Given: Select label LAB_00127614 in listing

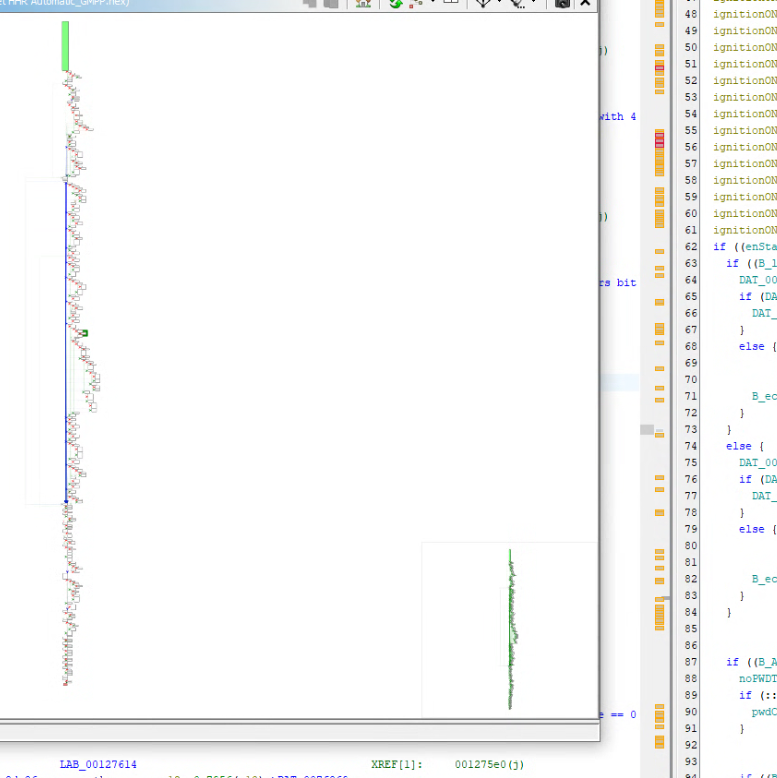Looking at the screenshot, I should pos(98,764).
